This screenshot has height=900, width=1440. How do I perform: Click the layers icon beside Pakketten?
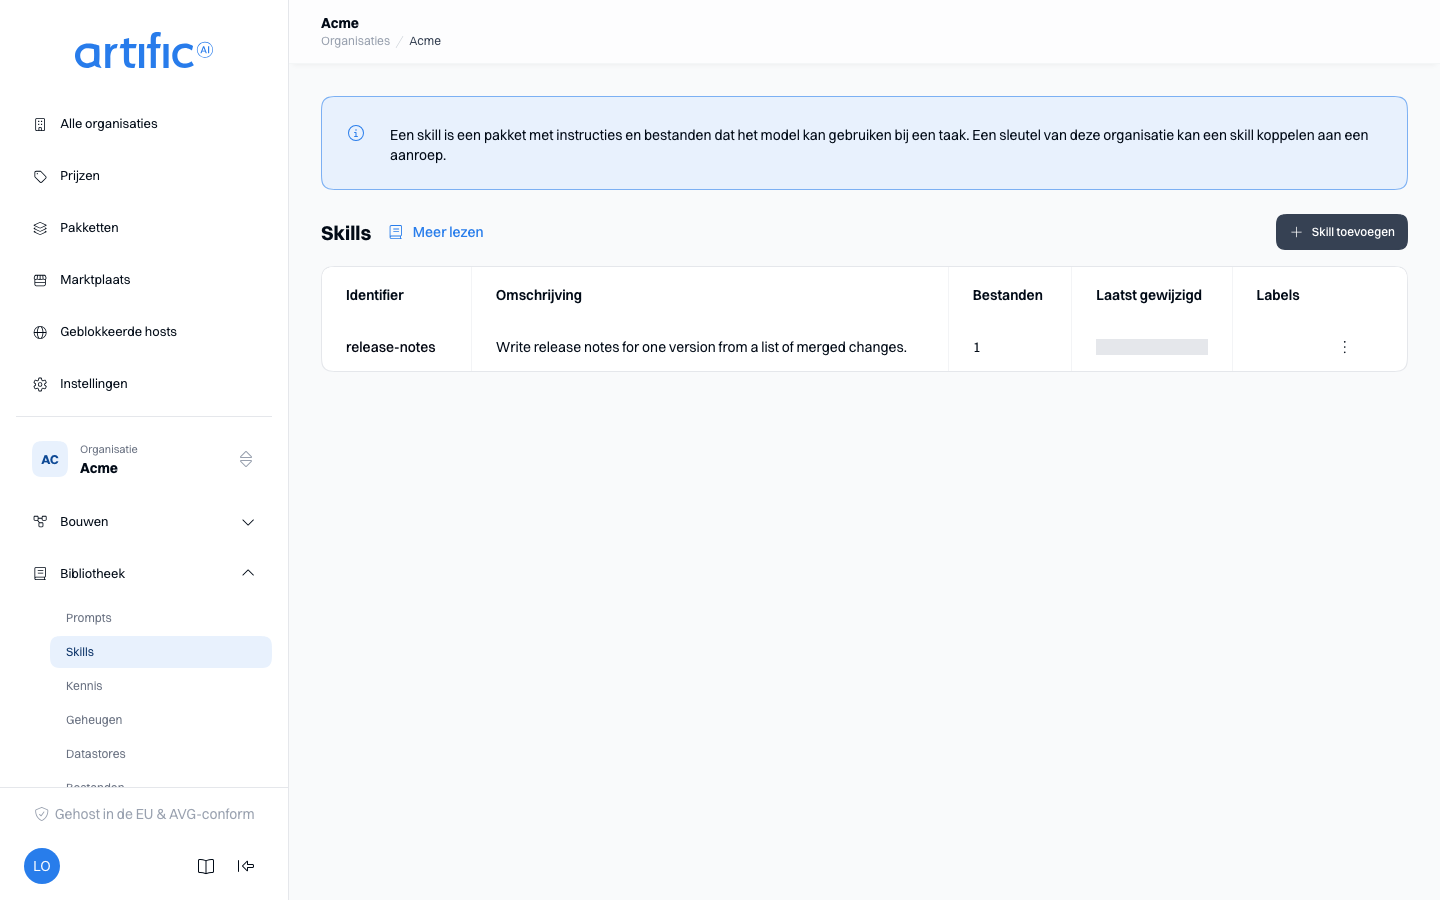click(x=40, y=228)
